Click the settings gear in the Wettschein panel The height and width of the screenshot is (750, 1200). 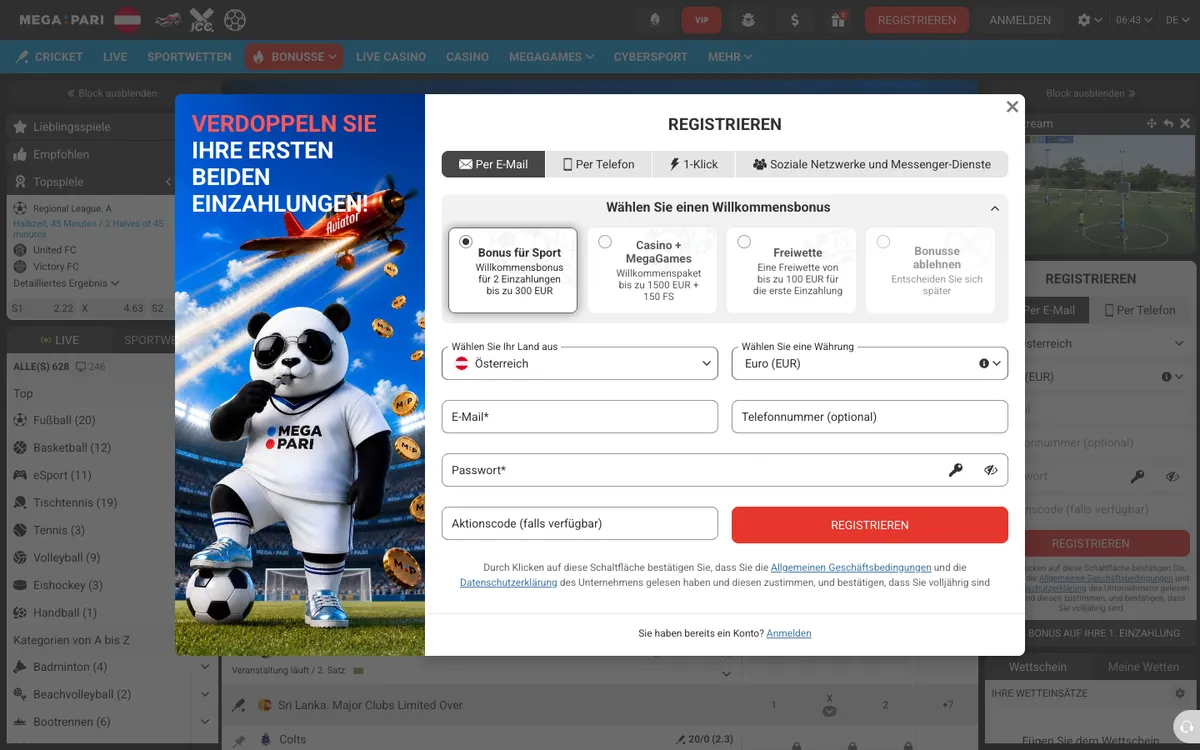click(x=1179, y=693)
